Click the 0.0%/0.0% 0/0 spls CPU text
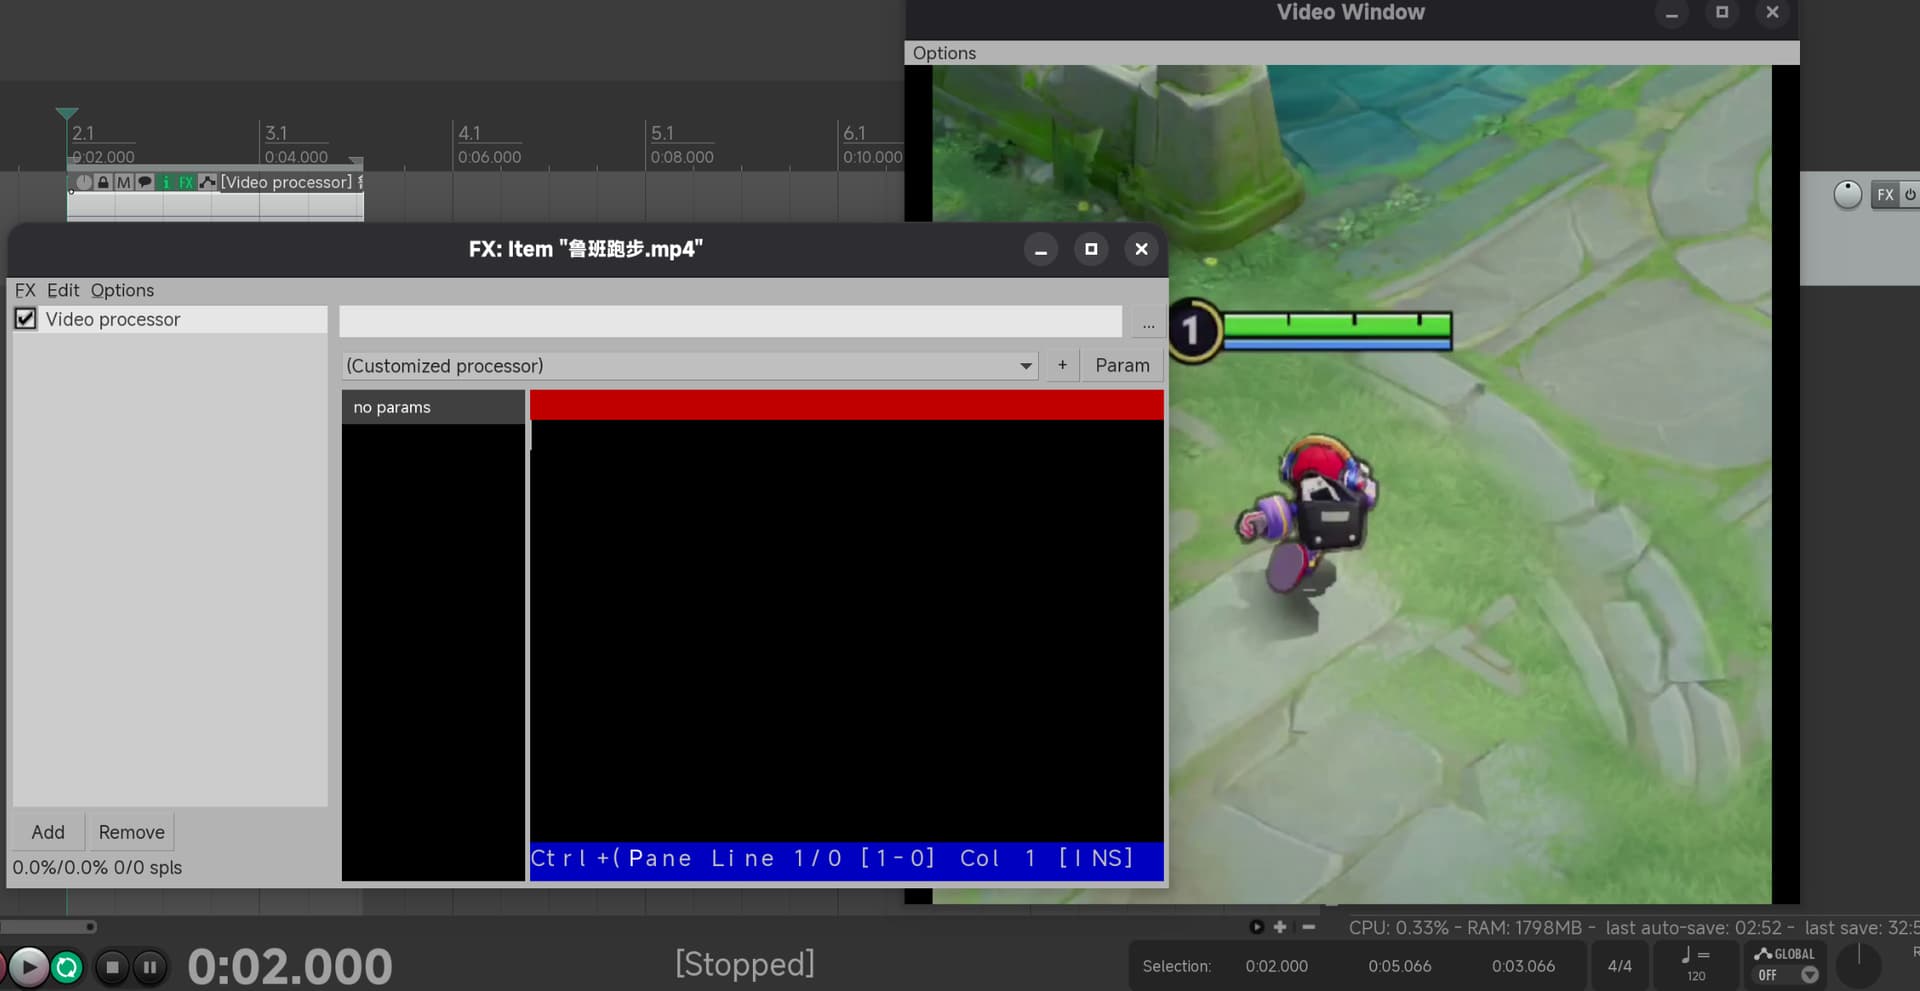This screenshot has width=1920, height=991. click(x=97, y=867)
